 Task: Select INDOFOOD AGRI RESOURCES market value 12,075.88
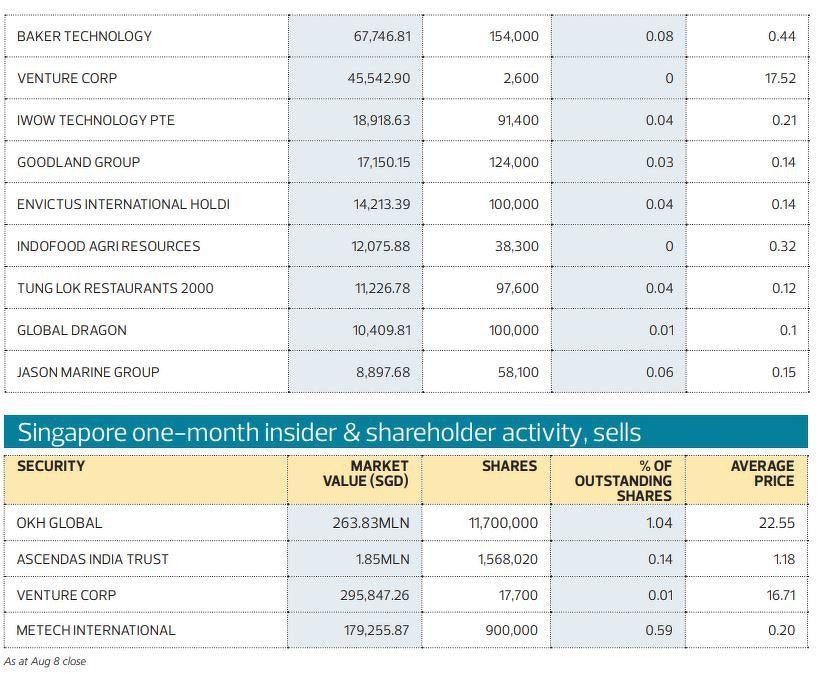380,246
